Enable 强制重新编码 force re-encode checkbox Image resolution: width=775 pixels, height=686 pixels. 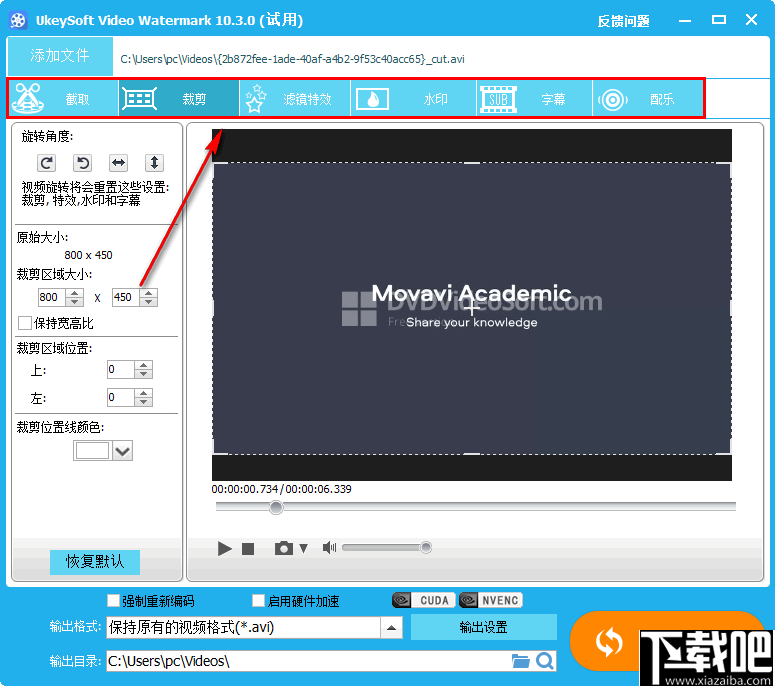tap(113, 600)
